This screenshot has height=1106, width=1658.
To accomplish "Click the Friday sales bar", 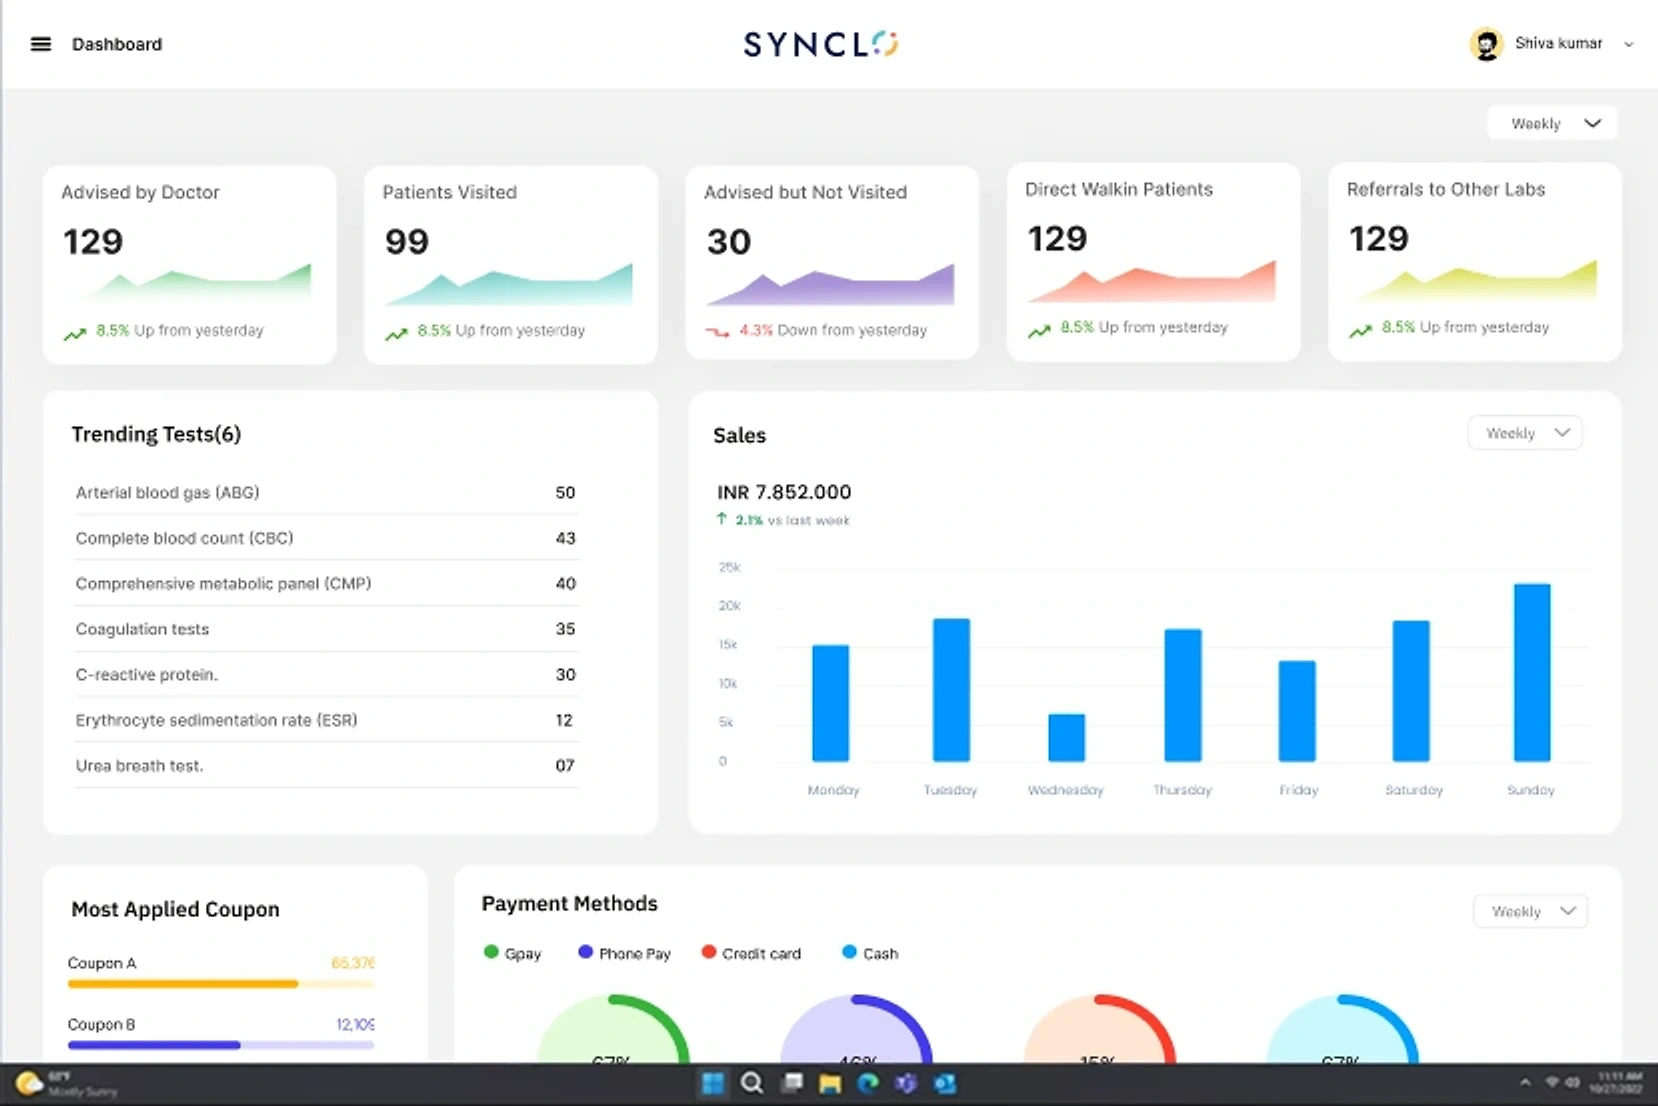I will (1297, 711).
